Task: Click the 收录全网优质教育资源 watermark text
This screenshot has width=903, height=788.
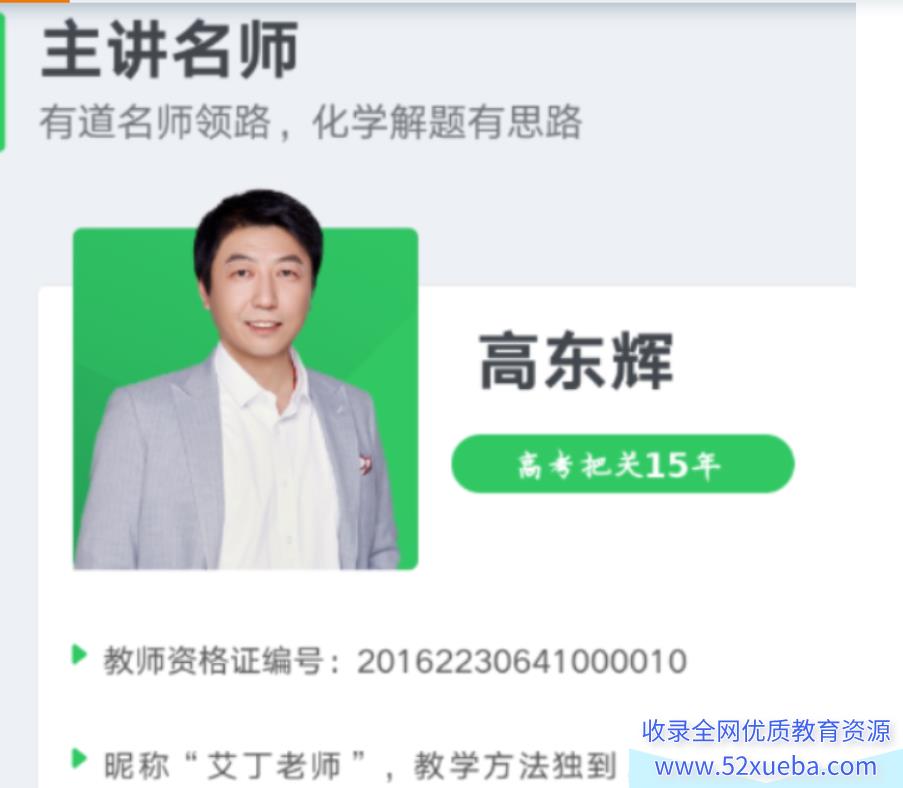Action: 766,731
